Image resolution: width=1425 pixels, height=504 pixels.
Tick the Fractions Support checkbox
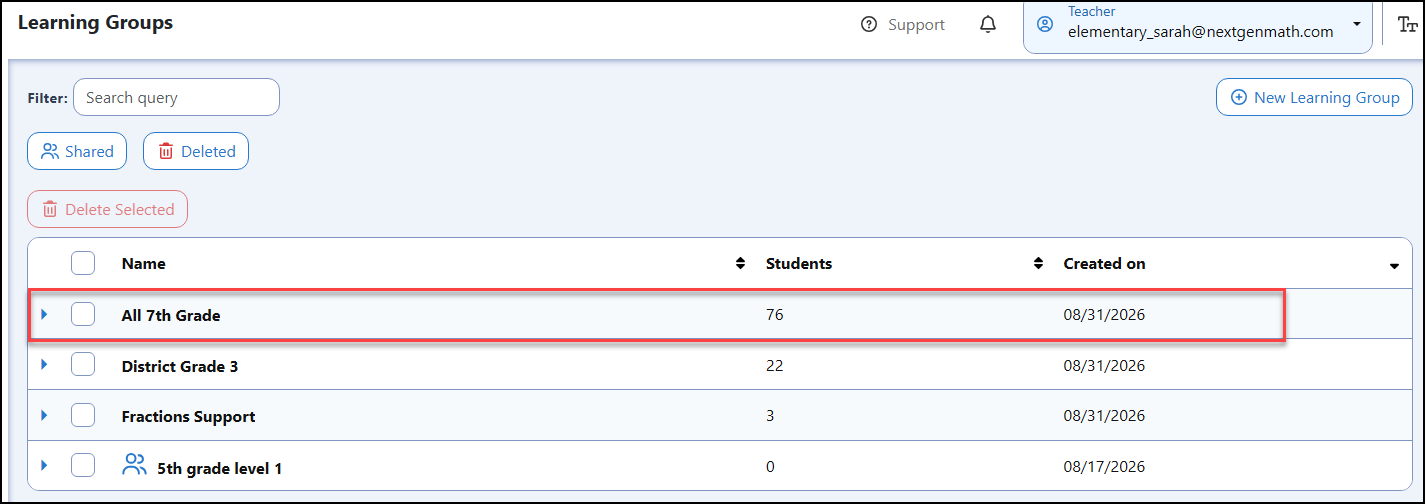pyautogui.click(x=83, y=415)
